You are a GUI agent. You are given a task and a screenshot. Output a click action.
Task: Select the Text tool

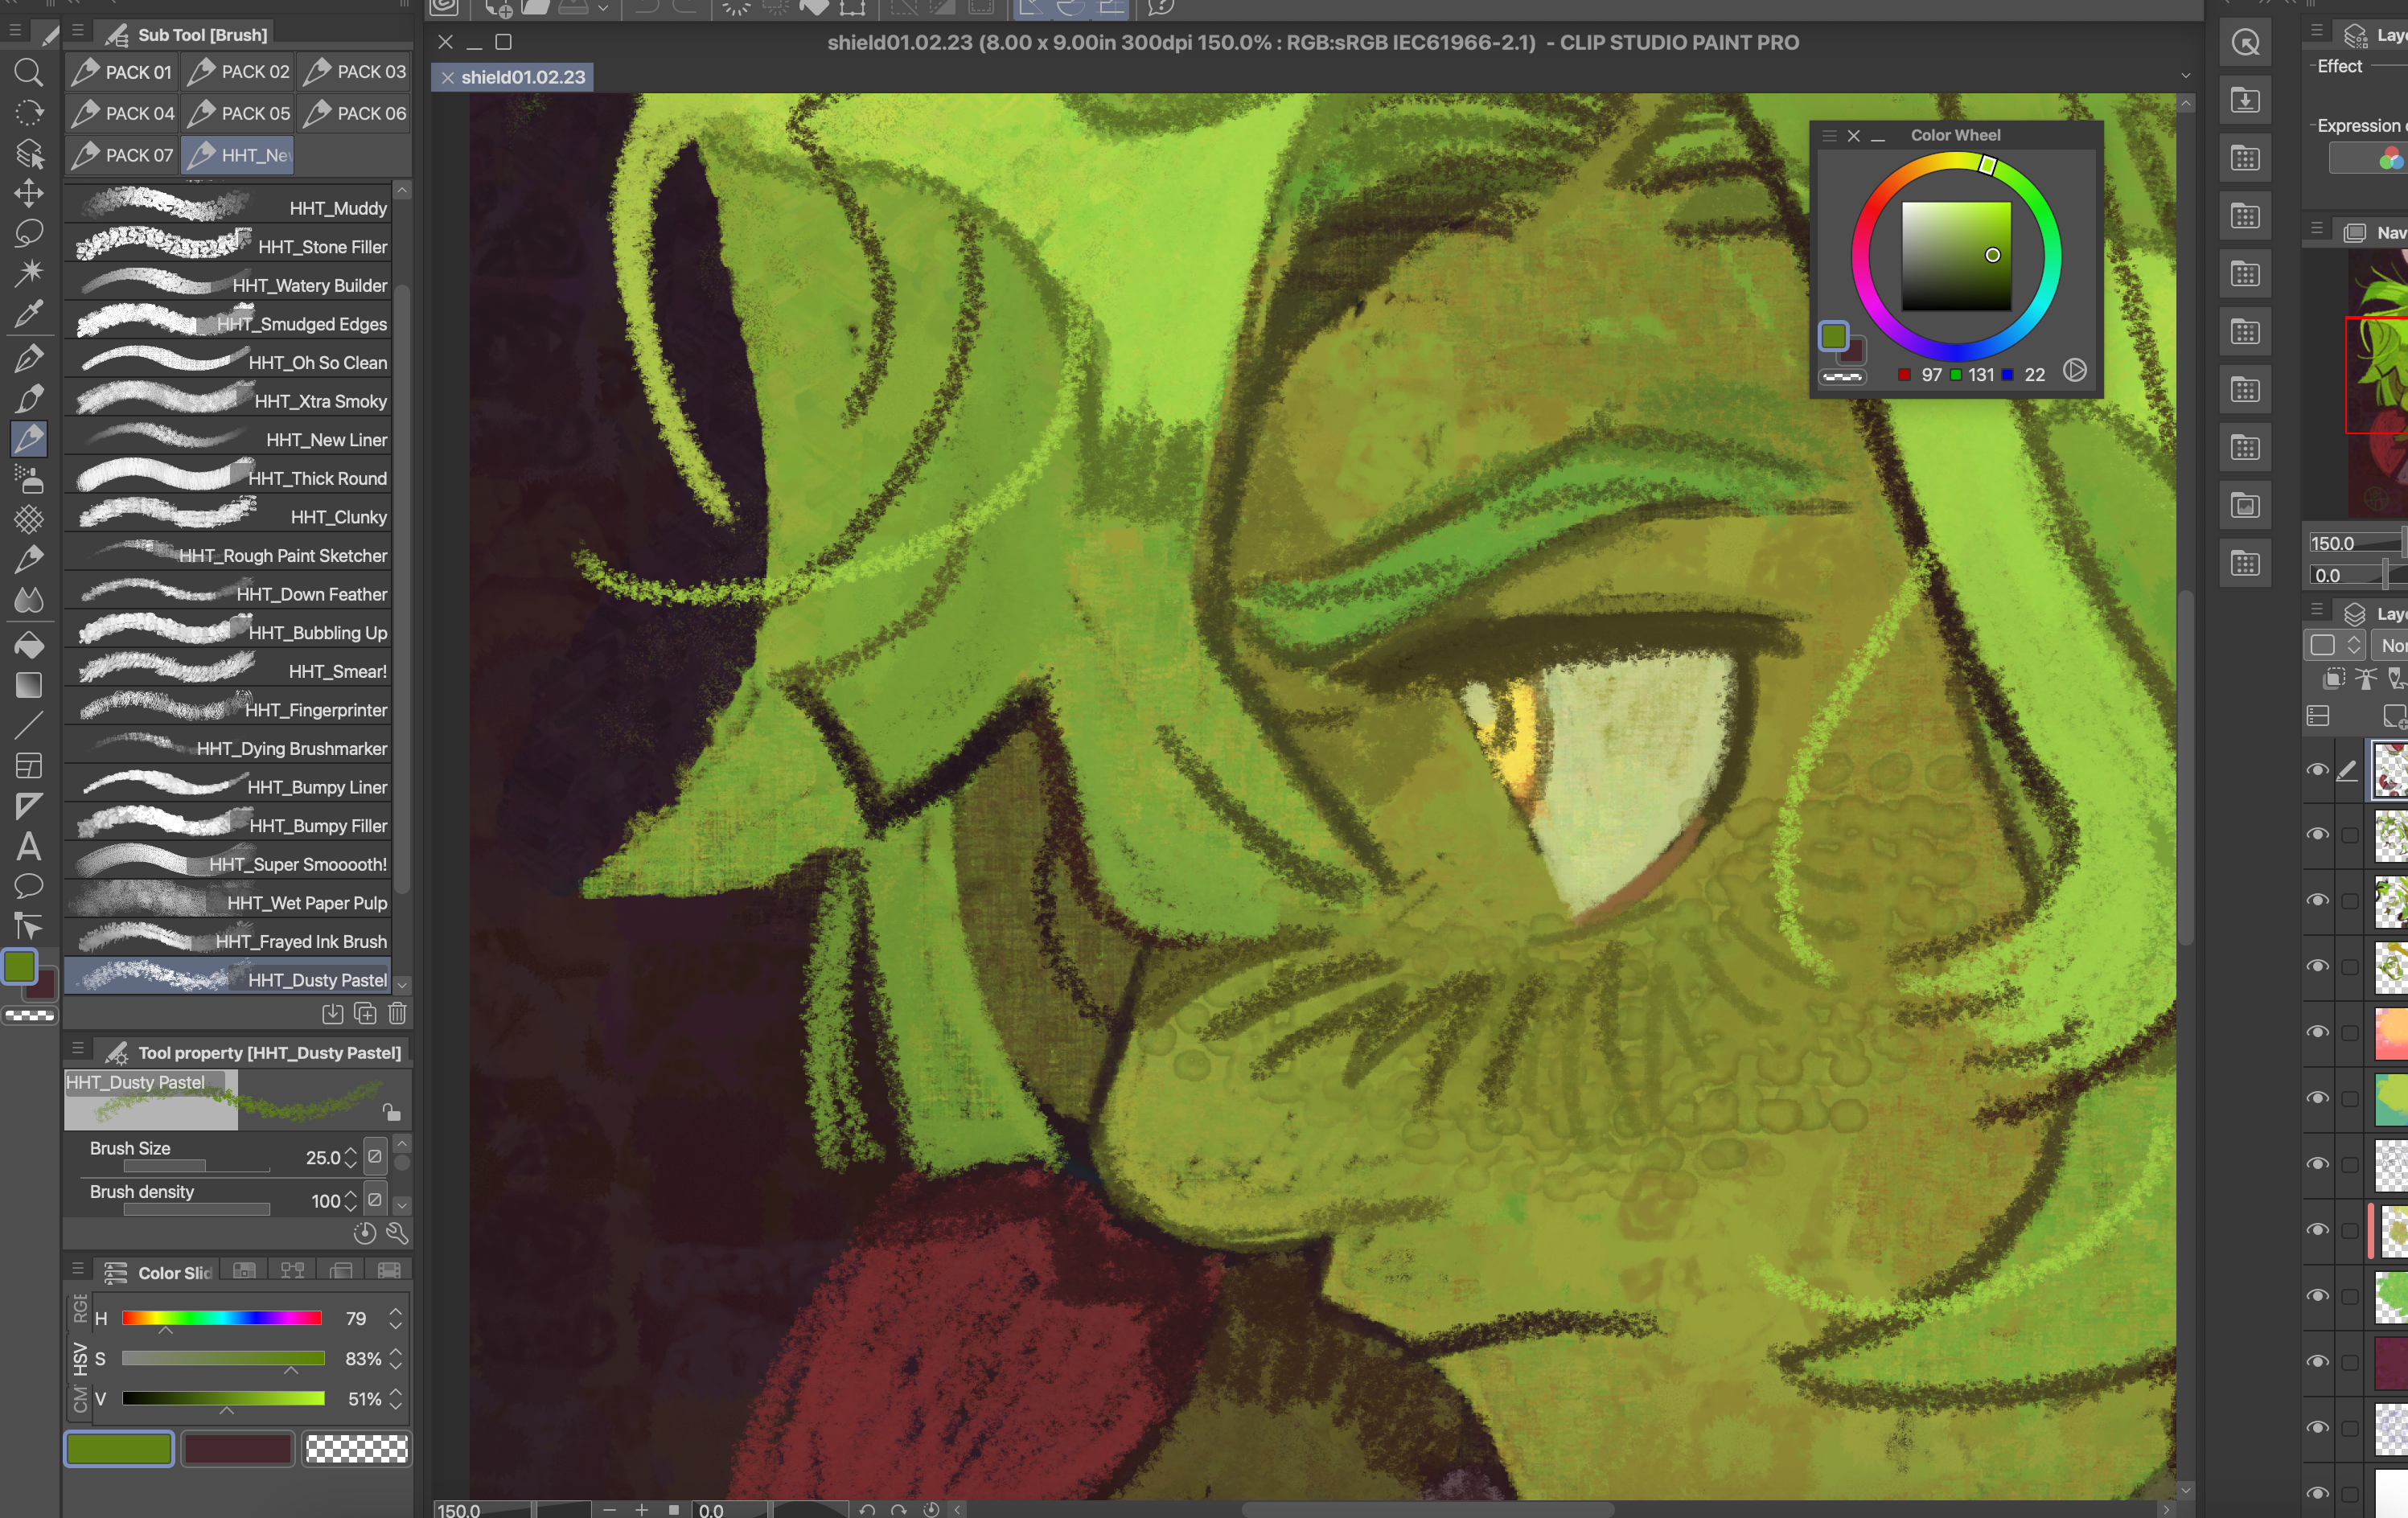click(x=28, y=847)
